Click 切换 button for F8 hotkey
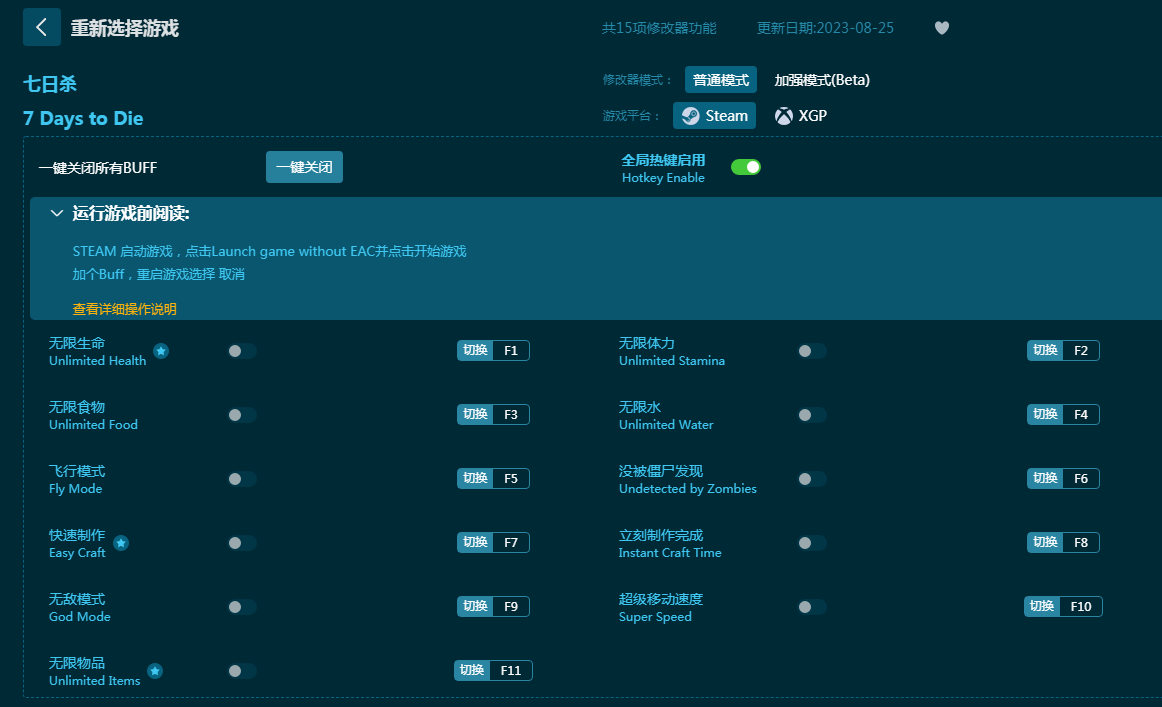This screenshot has height=707, width=1162. coord(1045,542)
